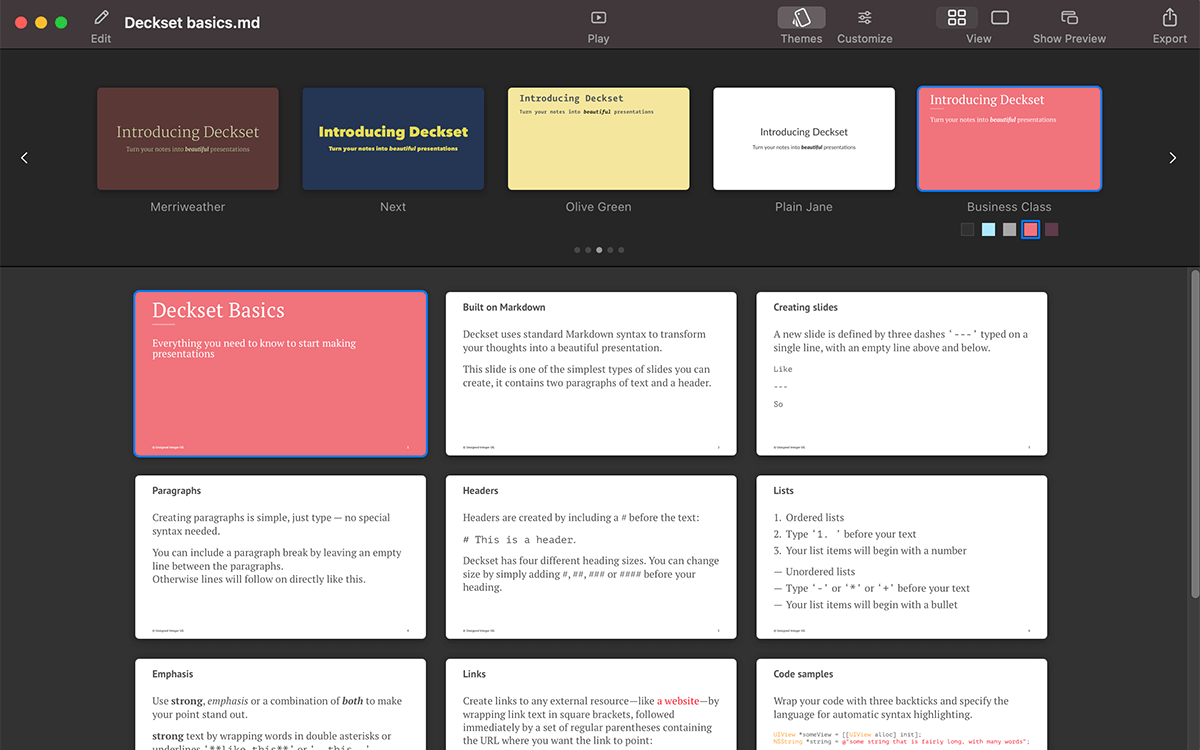Show previous themes with left arrow
This screenshot has height=750, width=1200.
tap(25, 157)
